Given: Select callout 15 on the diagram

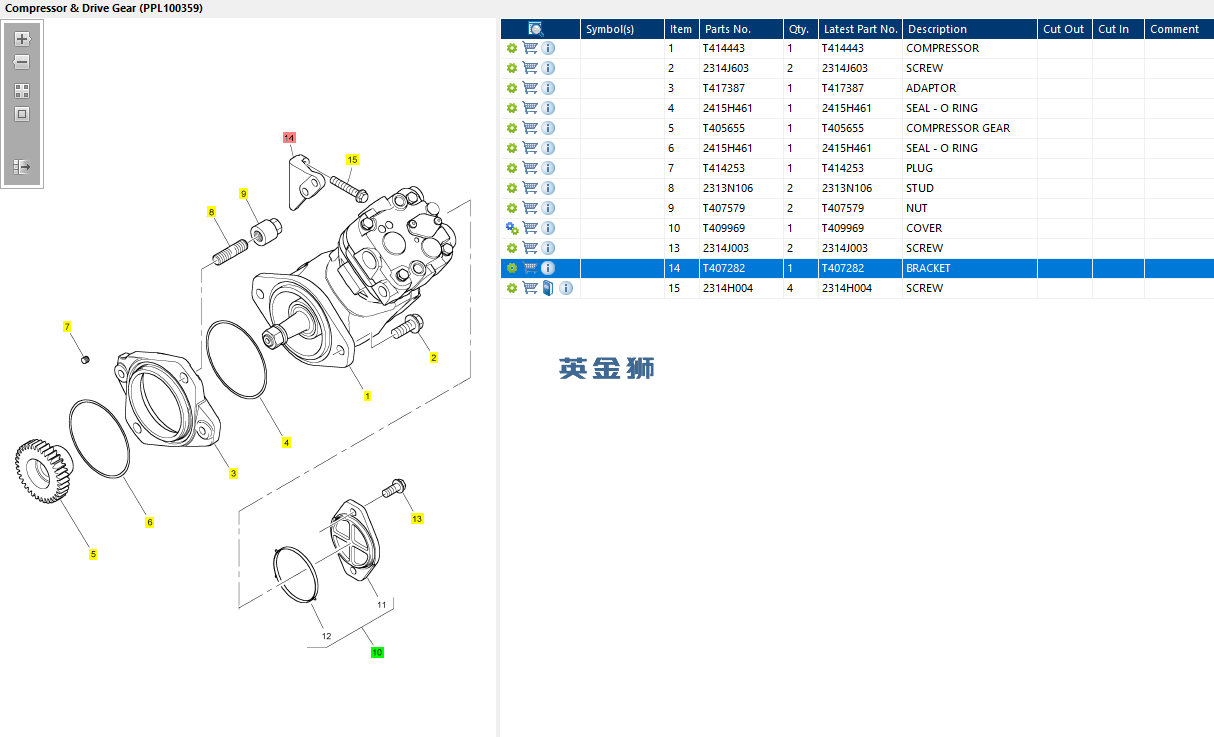Looking at the screenshot, I should [352, 159].
